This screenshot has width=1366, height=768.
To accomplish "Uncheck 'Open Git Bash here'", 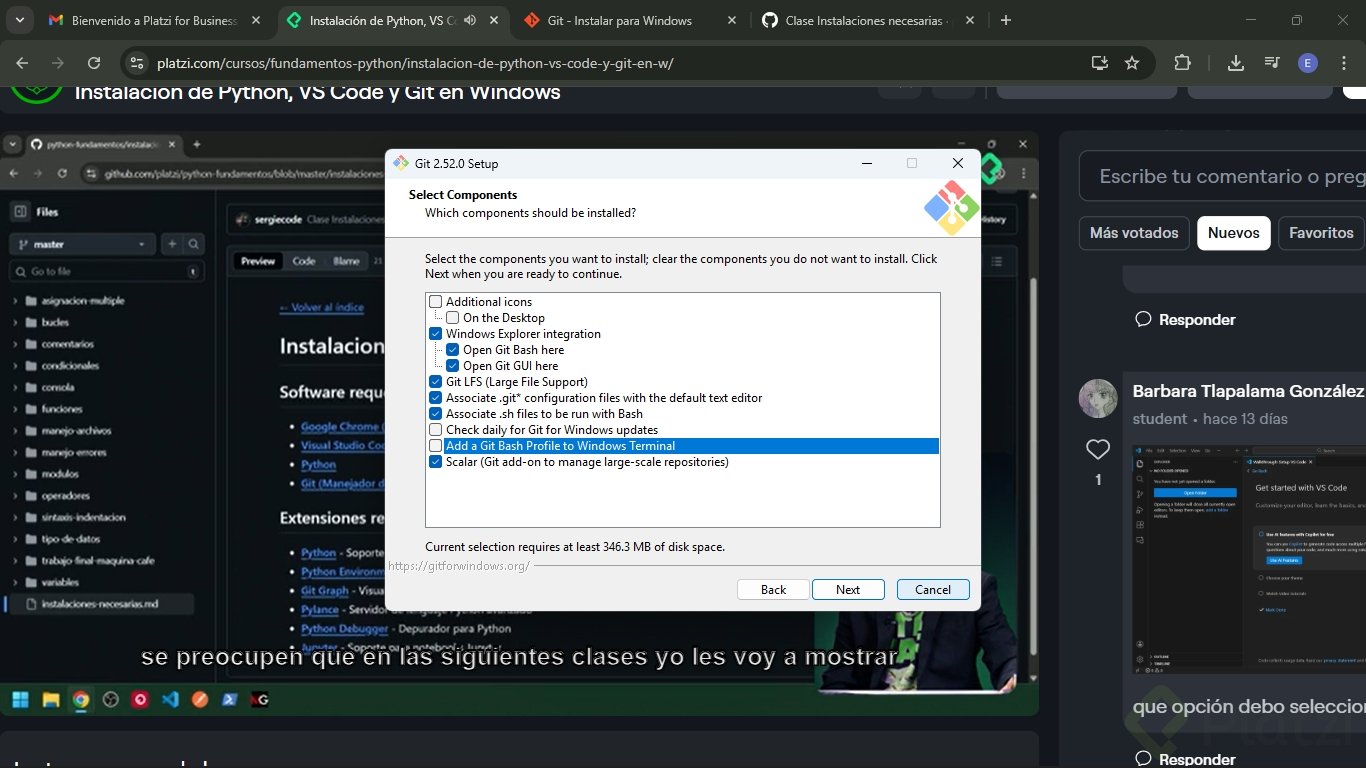I will click(x=452, y=350).
